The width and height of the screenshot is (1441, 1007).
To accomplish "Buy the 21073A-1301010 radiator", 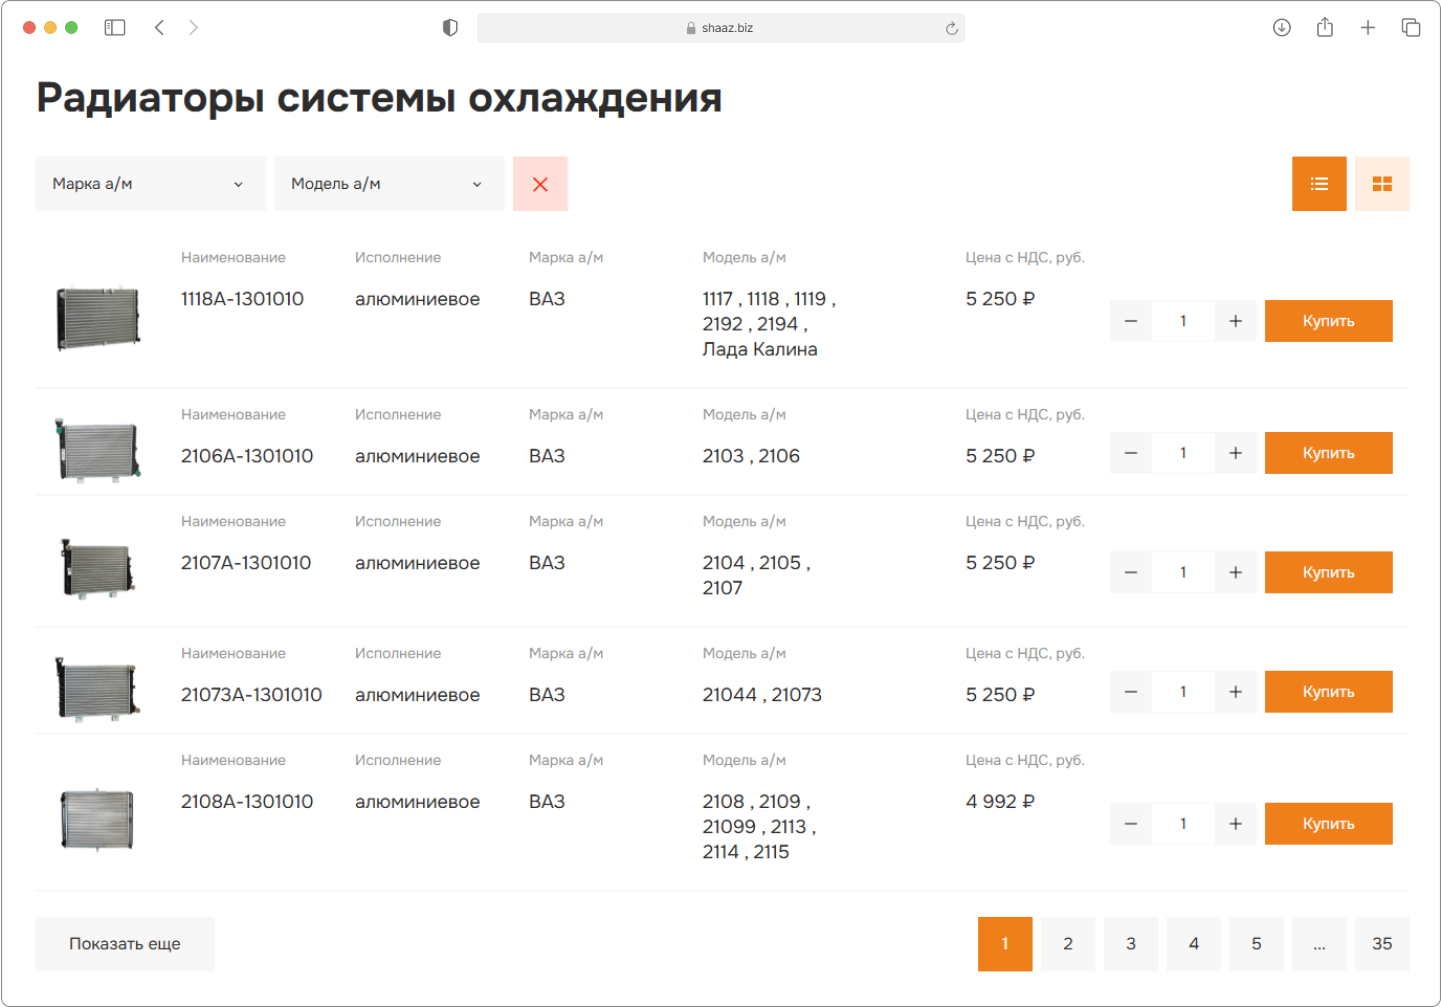I will (x=1327, y=692).
